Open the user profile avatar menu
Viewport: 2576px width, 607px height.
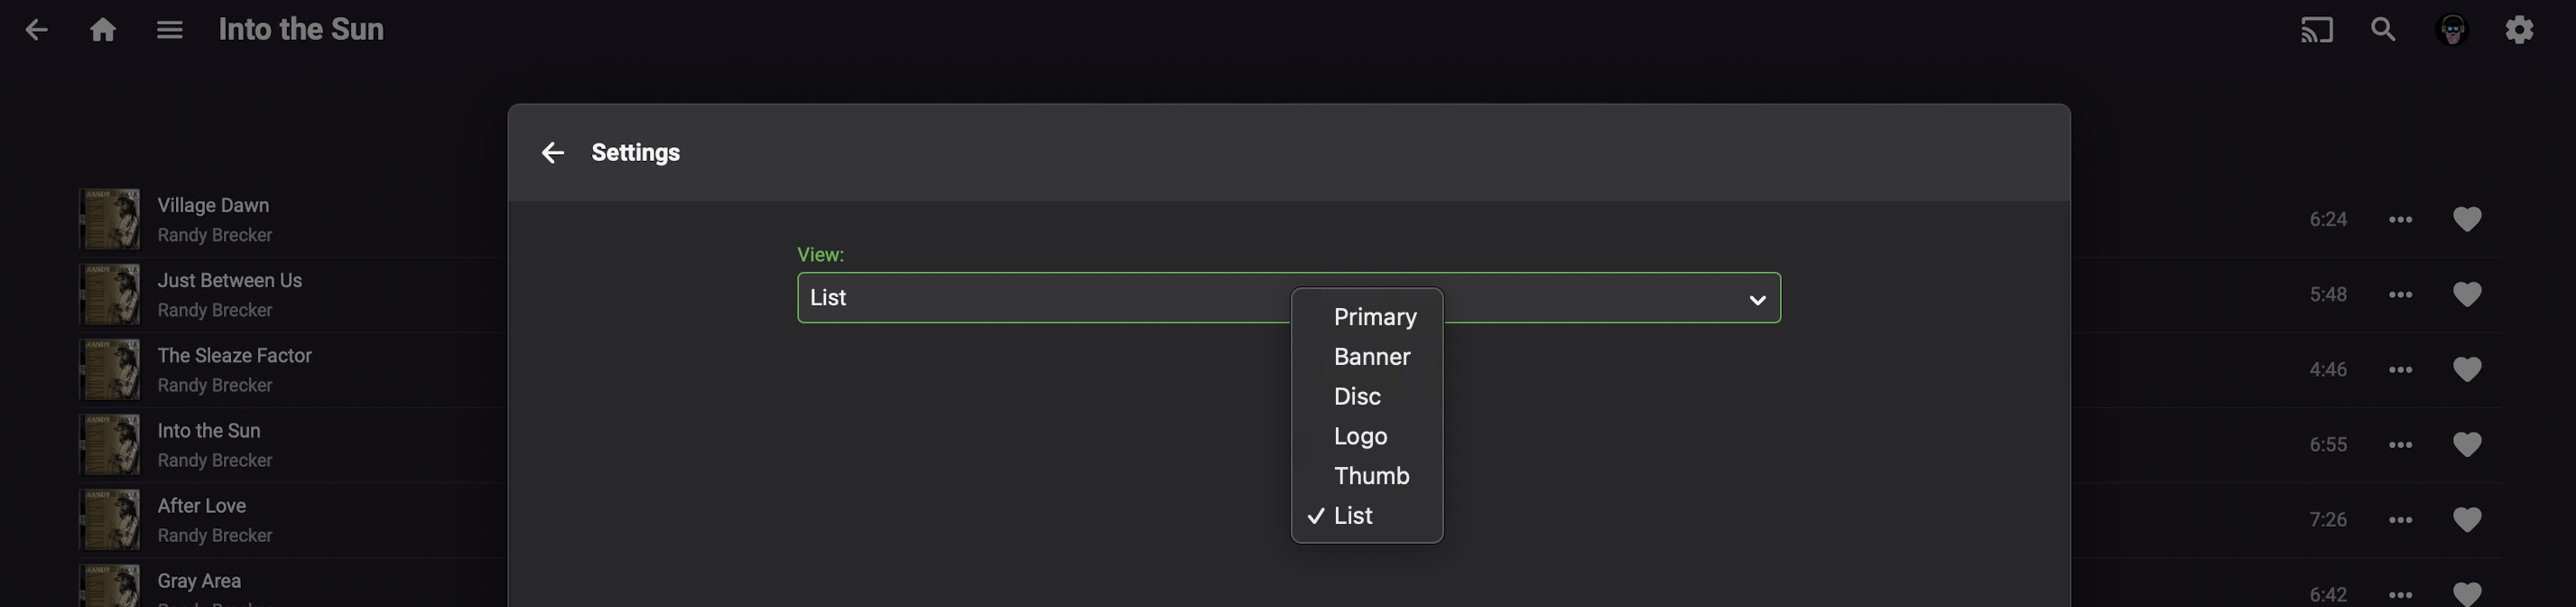pos(2451,30)
